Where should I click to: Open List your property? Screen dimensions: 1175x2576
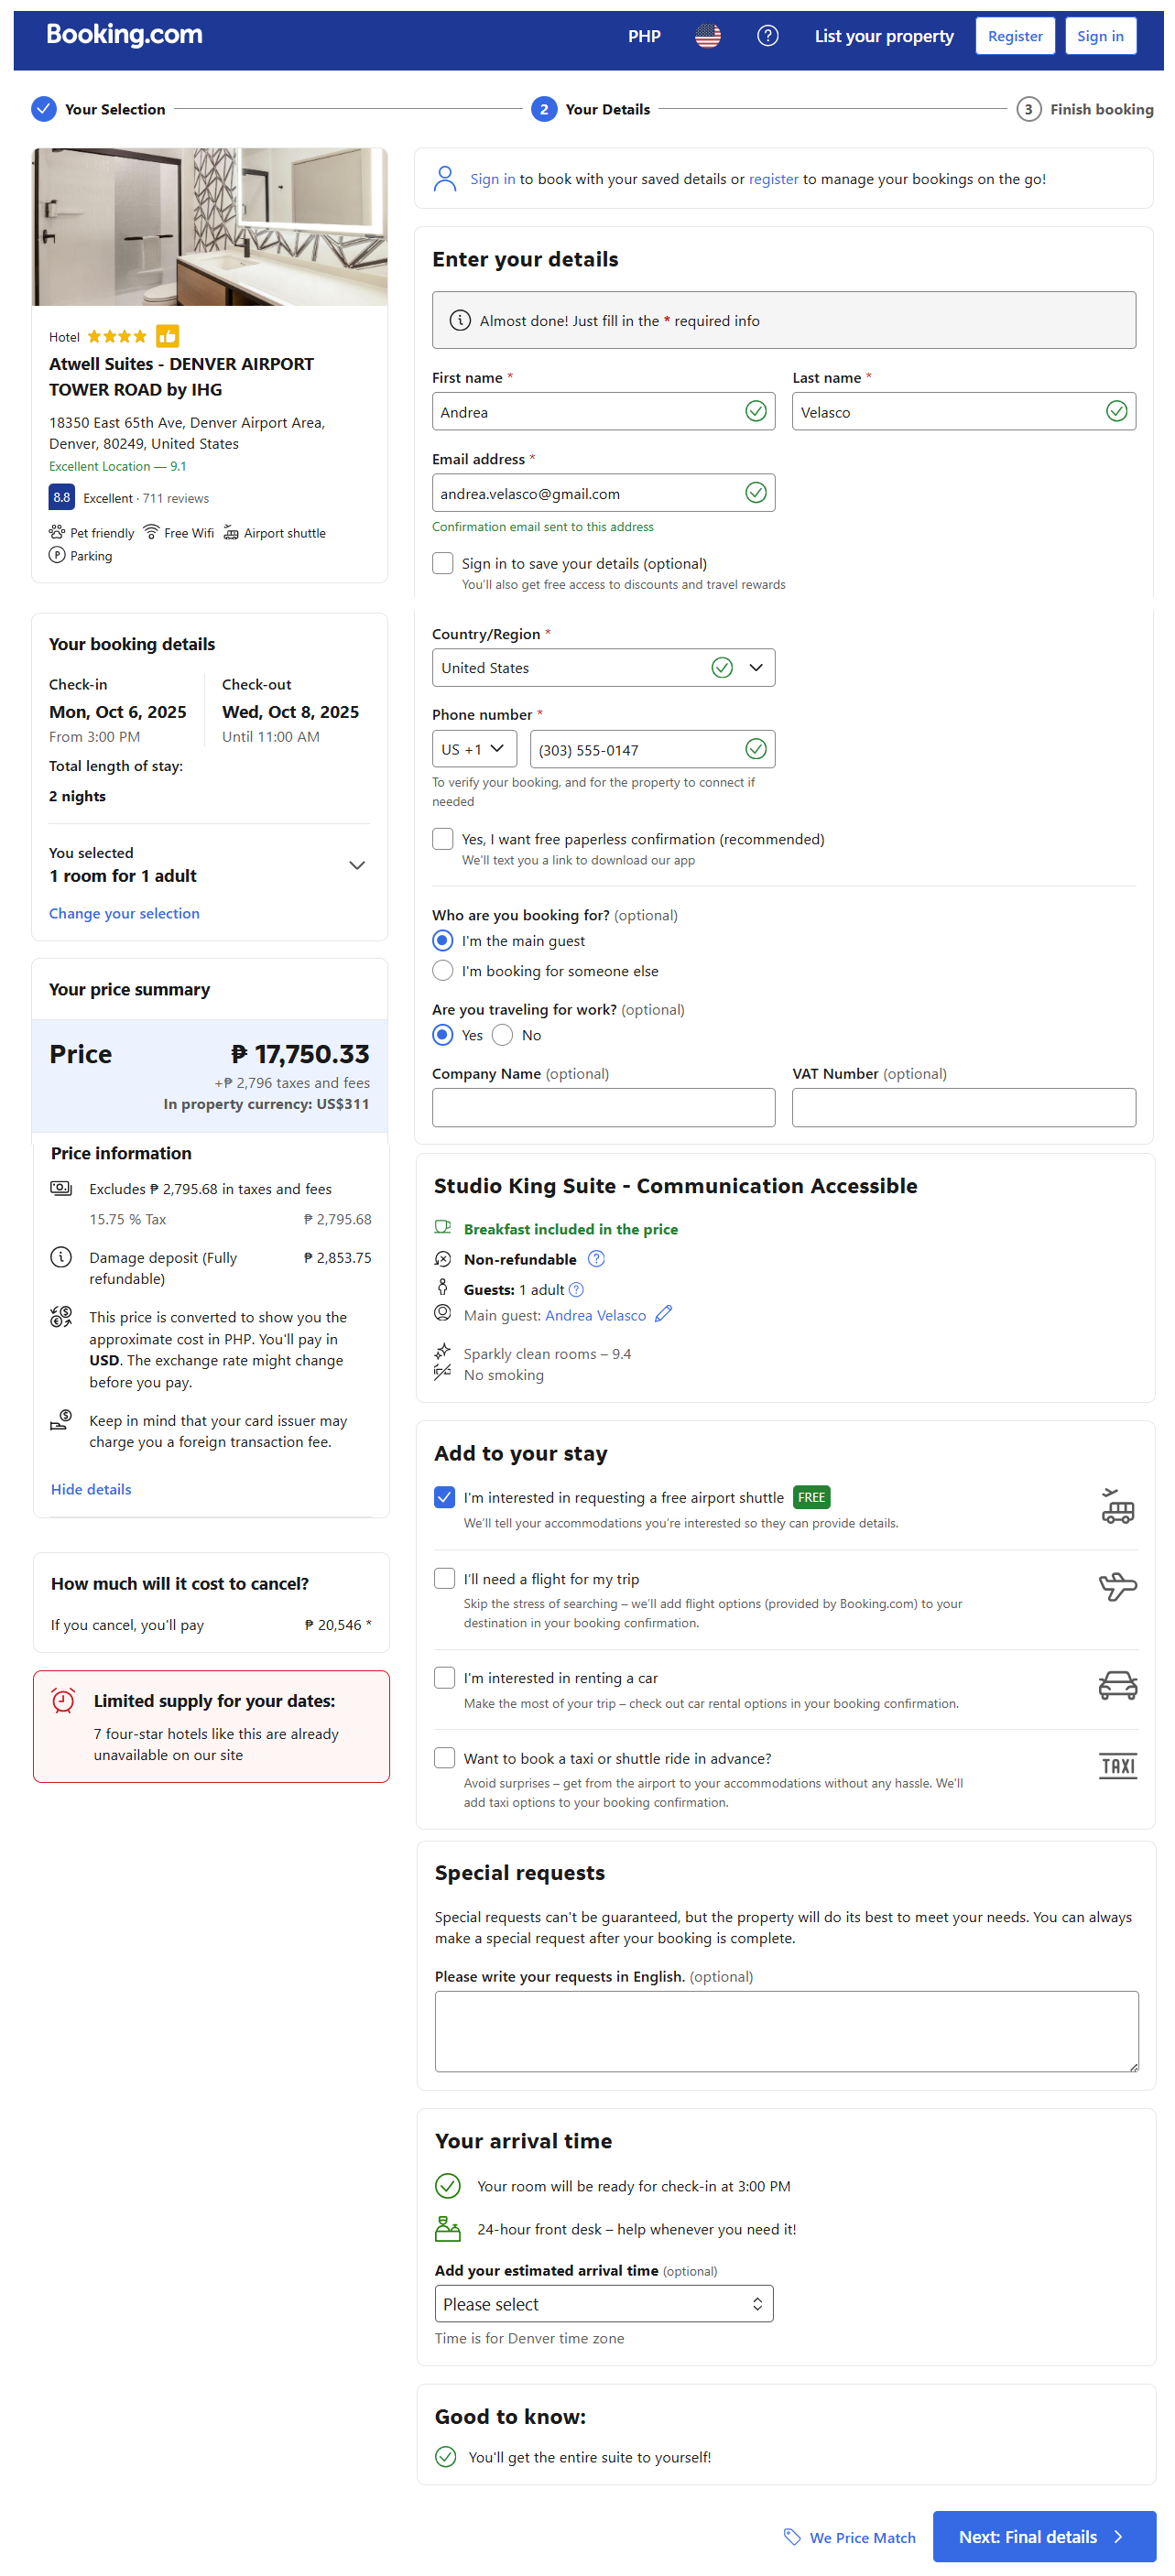pyautogui.click(x=883, y=36)
